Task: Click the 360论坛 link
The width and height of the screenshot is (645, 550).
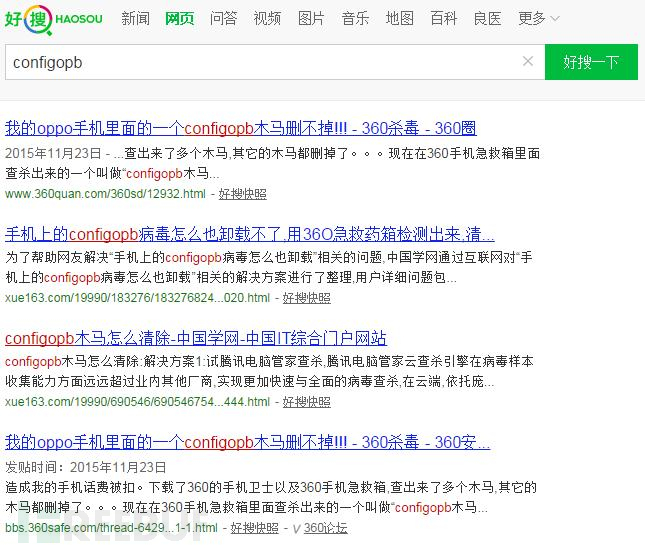Action: (x=325, y=528)
